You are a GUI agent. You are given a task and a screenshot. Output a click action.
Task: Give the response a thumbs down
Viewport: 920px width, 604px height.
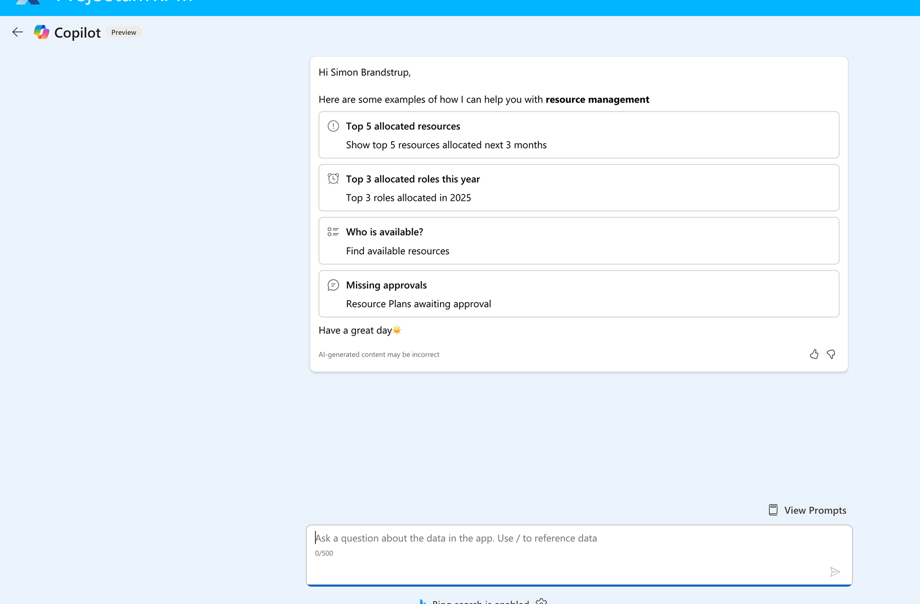(x=831, y=354)
